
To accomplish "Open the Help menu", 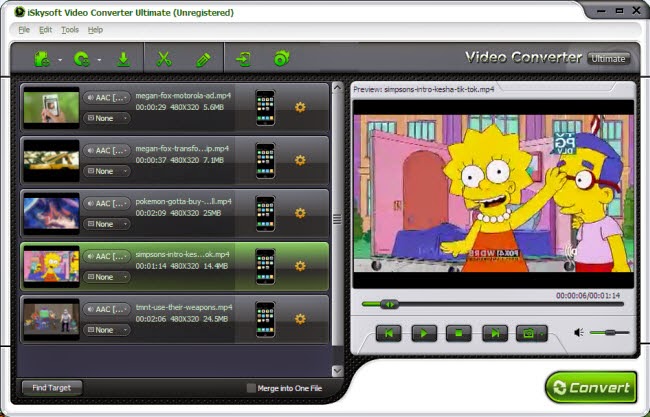I will 95,30.
